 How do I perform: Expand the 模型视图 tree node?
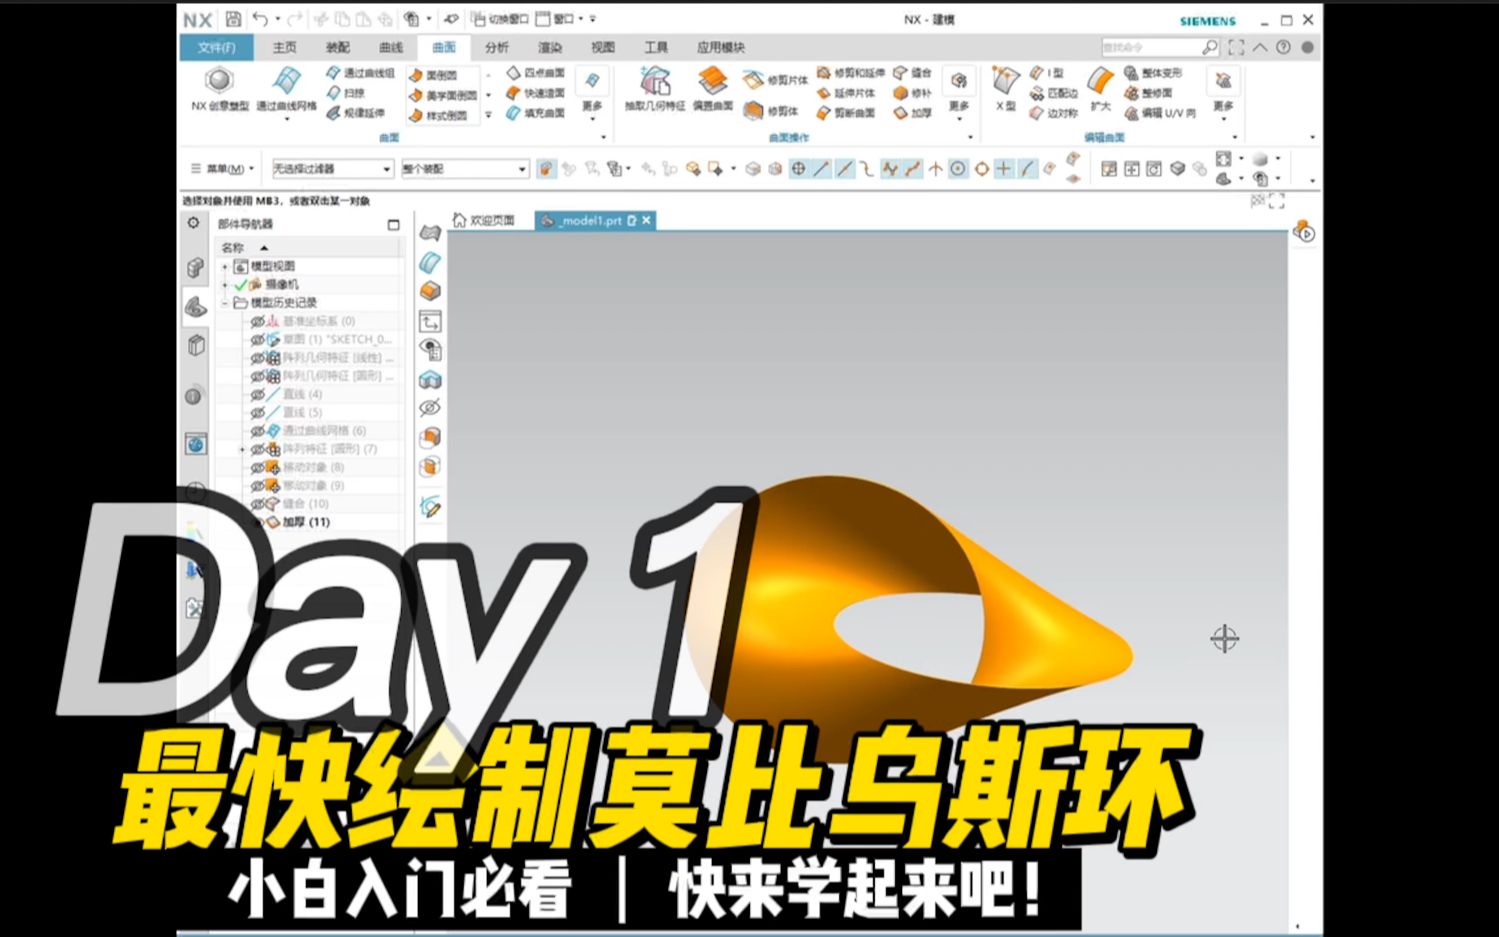pos(224,266)
